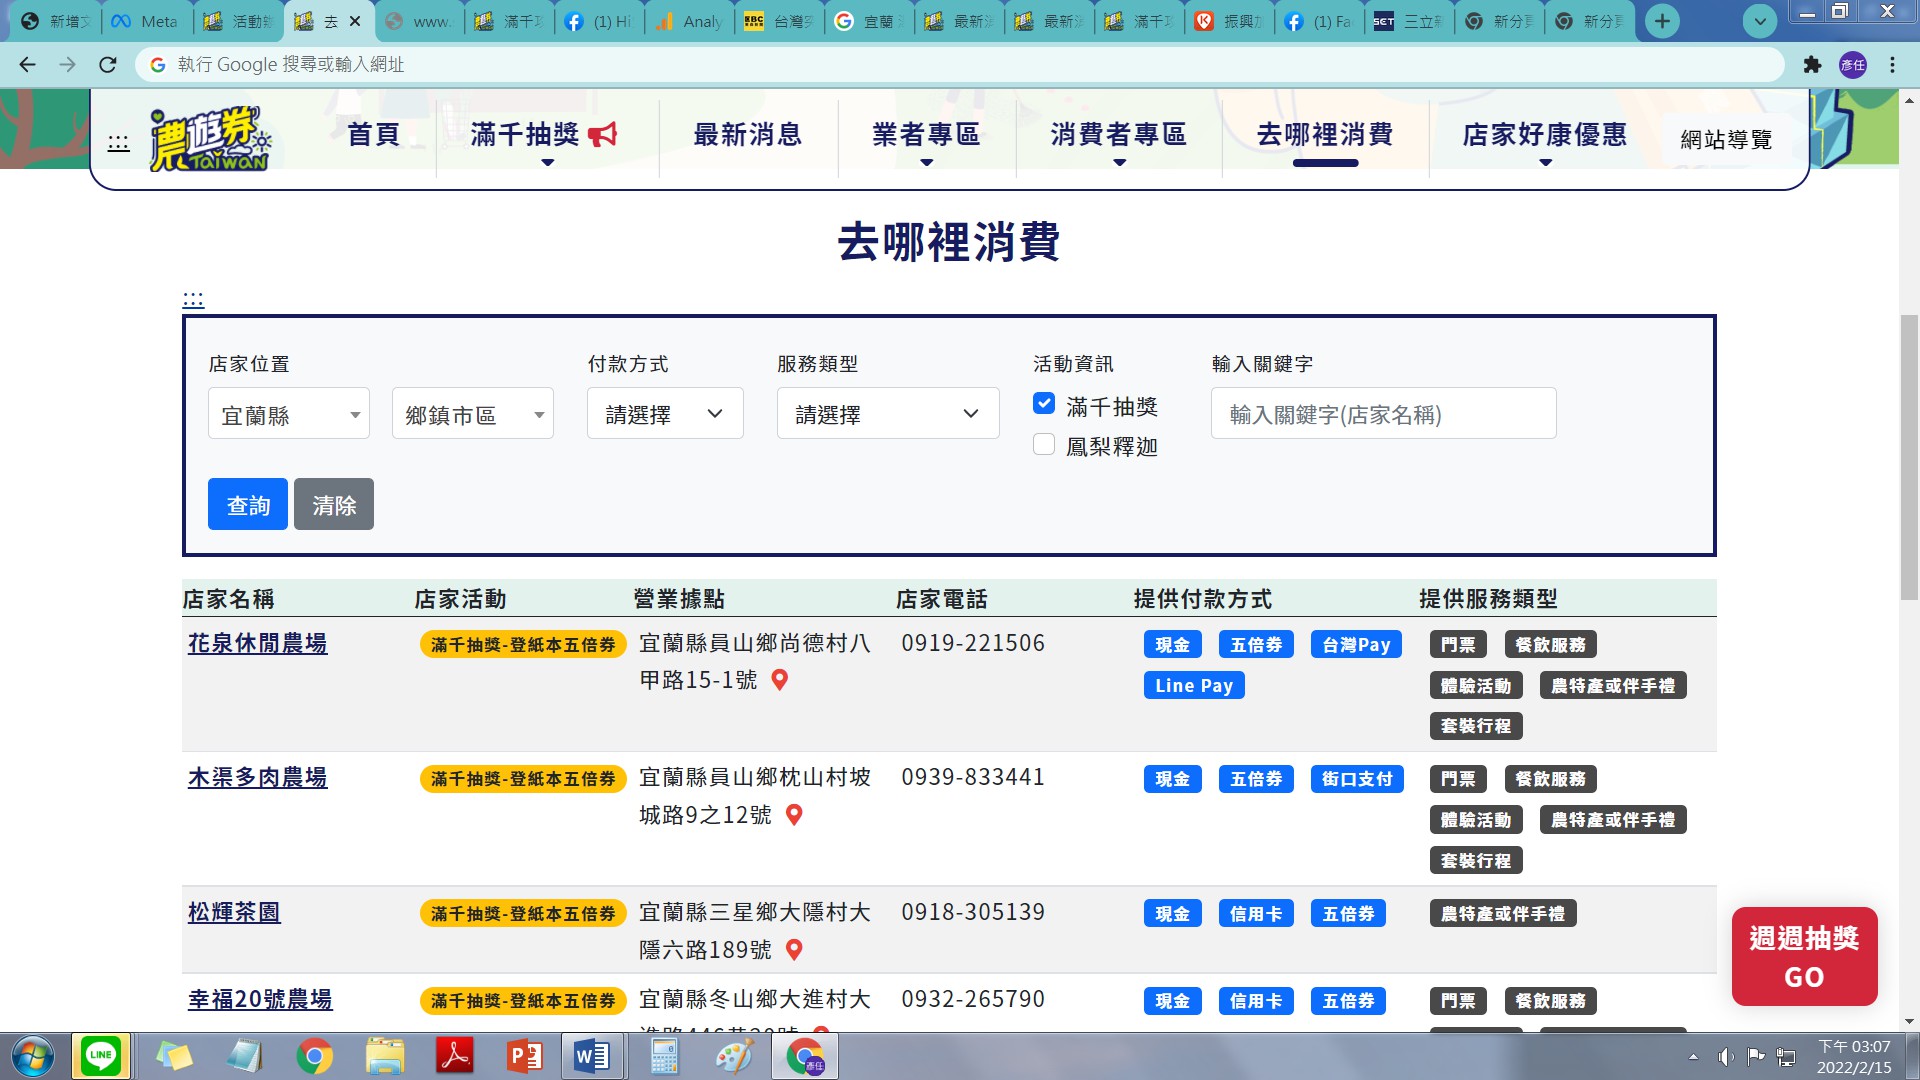Open the 鄉鎮市區 district dropdown
Viewport: 1920px width, 1080px height.
473,414
